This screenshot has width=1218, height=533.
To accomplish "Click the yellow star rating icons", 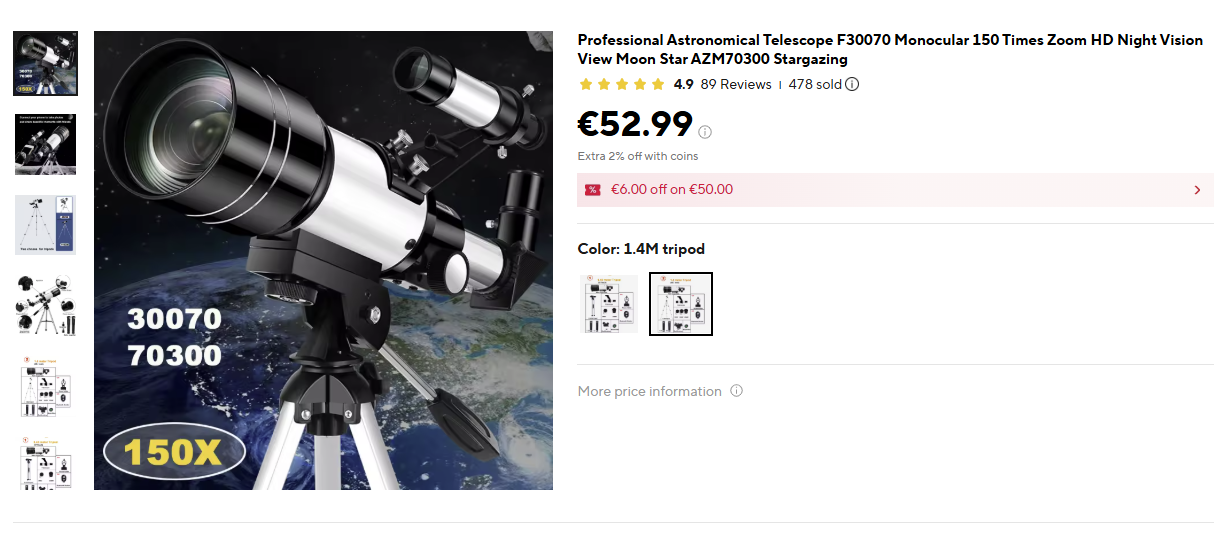I will [x=622, y=85].
